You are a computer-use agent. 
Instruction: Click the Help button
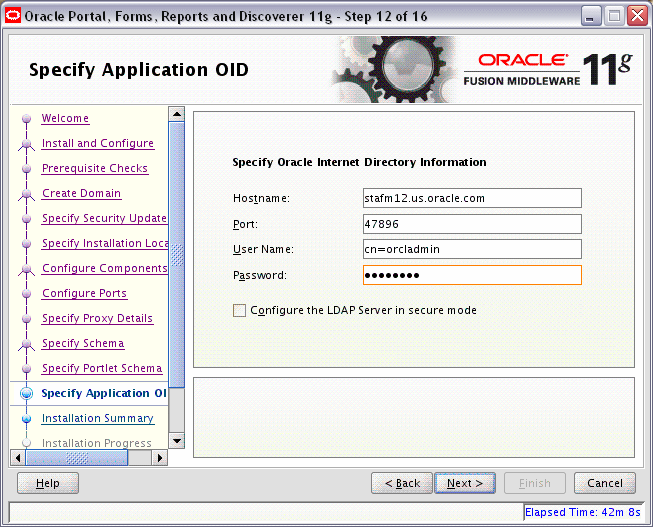48,483
